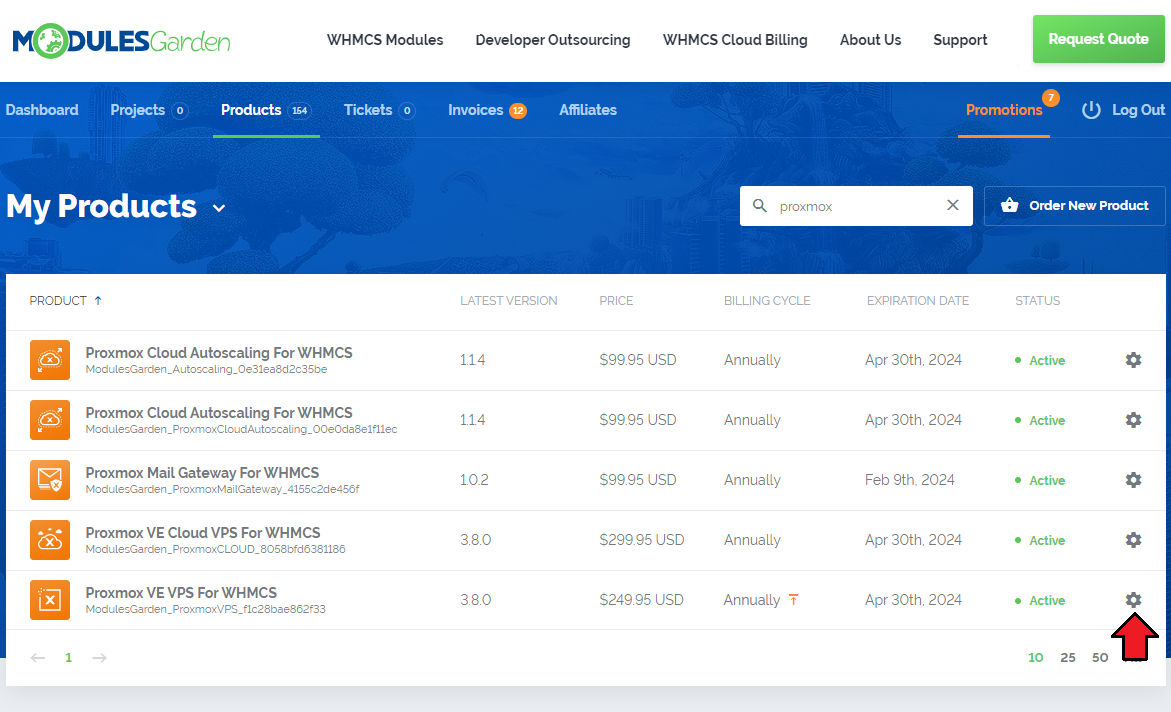Switch to Products tab
The image size is (1171, 712).
click(x=266, y=110)
